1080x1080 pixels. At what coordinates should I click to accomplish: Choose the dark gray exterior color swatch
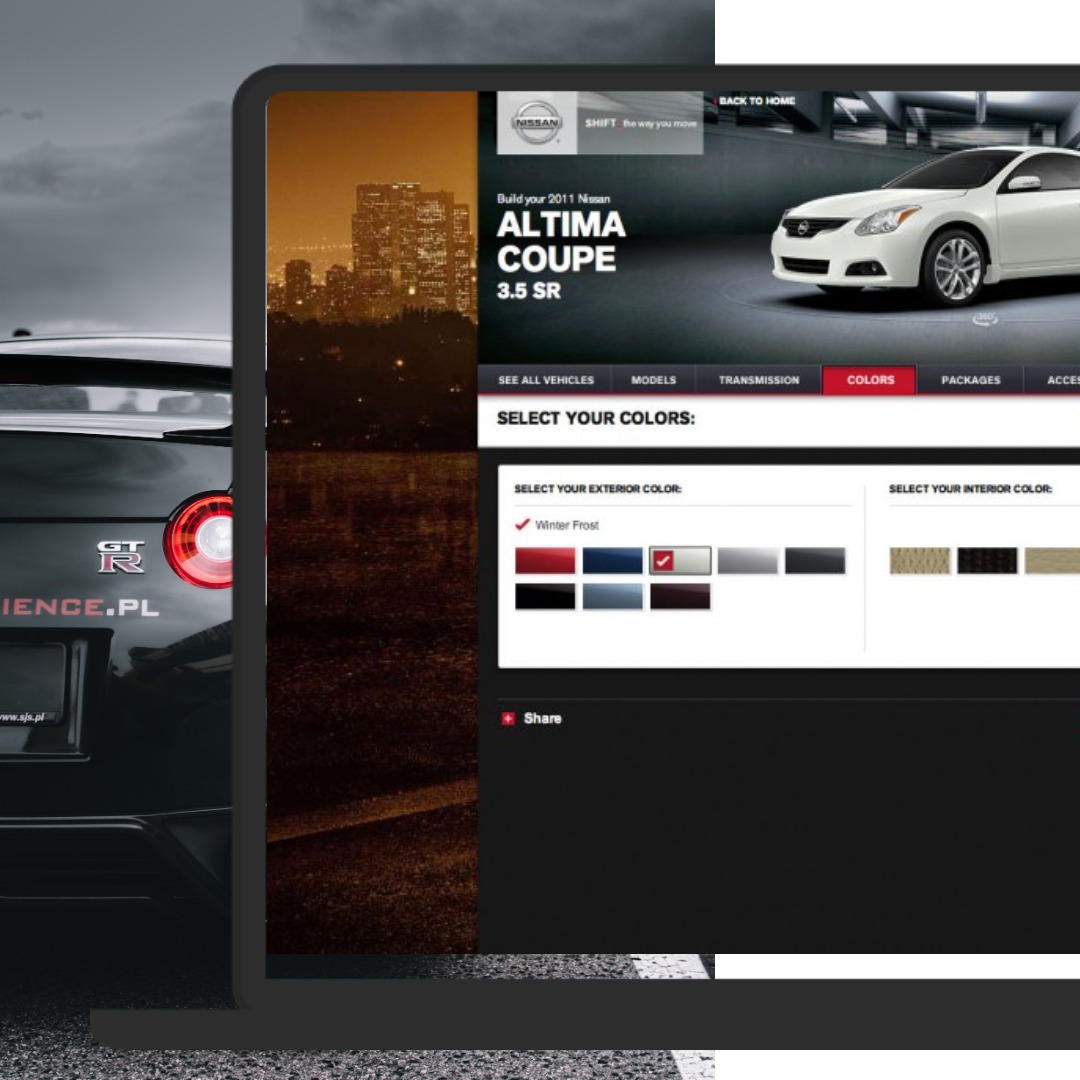pyautogui.click(x=815, y=561)
